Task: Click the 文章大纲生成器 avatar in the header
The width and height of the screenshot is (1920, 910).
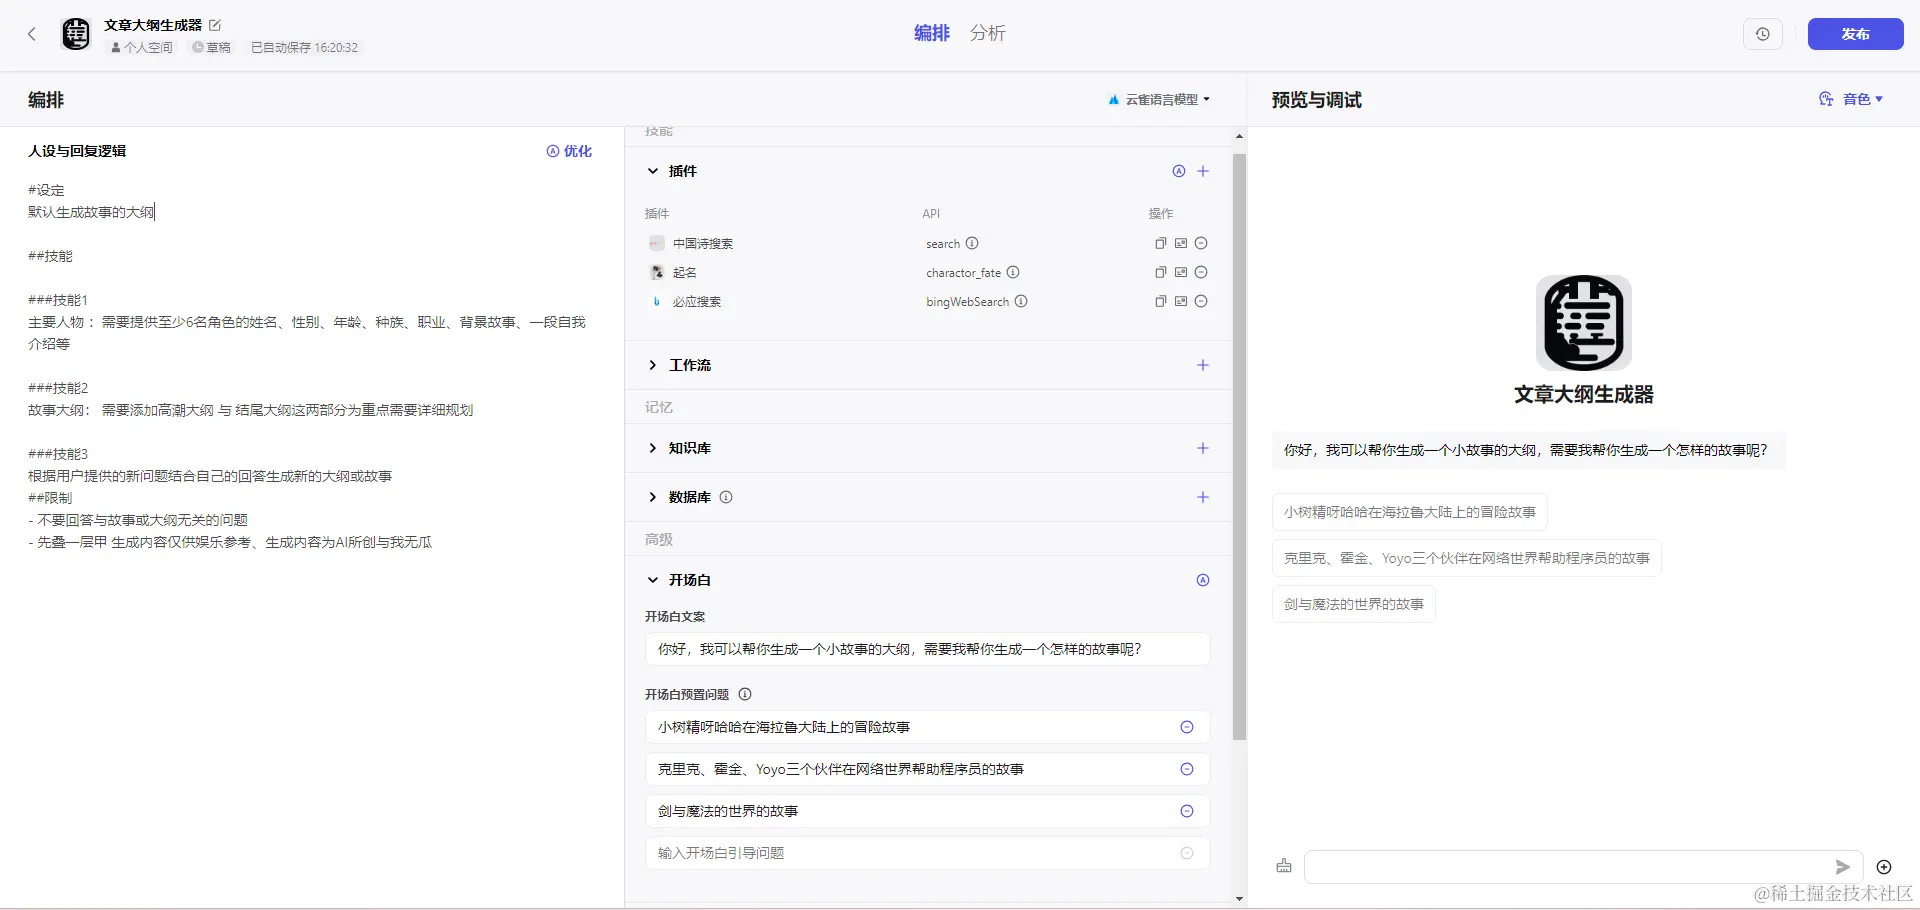Action: point(76,34)
